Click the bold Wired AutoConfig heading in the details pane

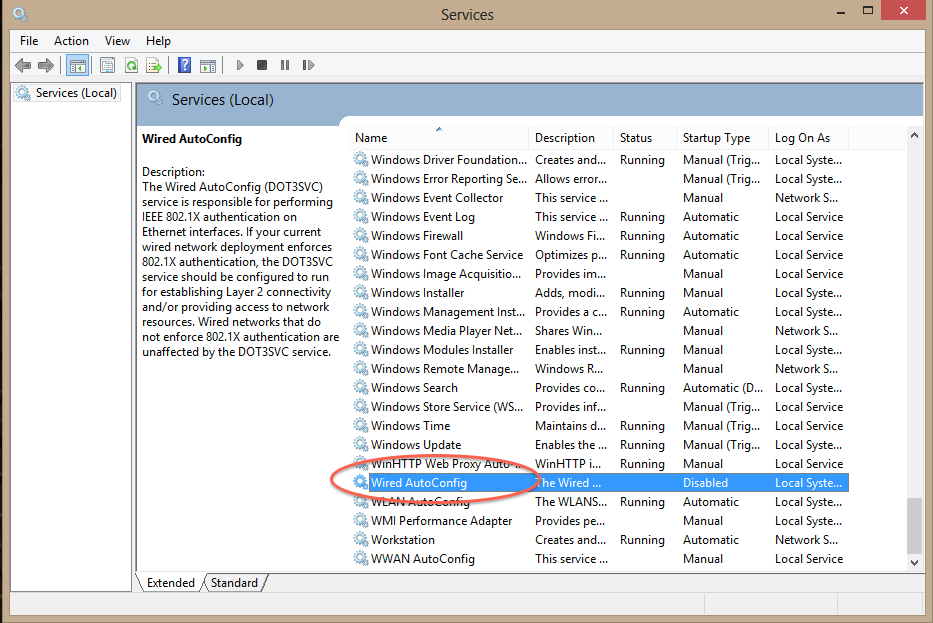(192, 139)
